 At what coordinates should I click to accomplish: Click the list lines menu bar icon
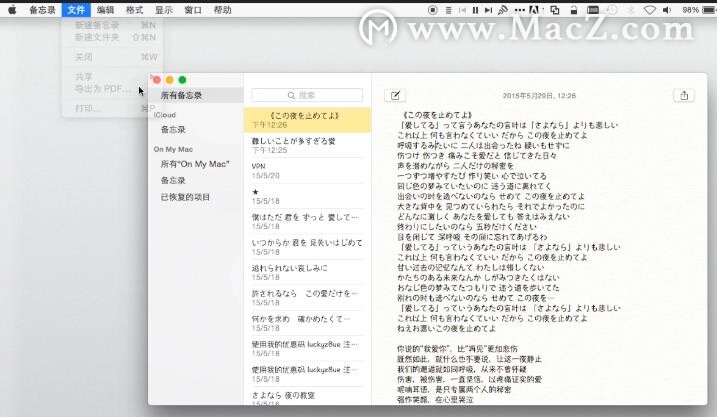pos(449,10)
